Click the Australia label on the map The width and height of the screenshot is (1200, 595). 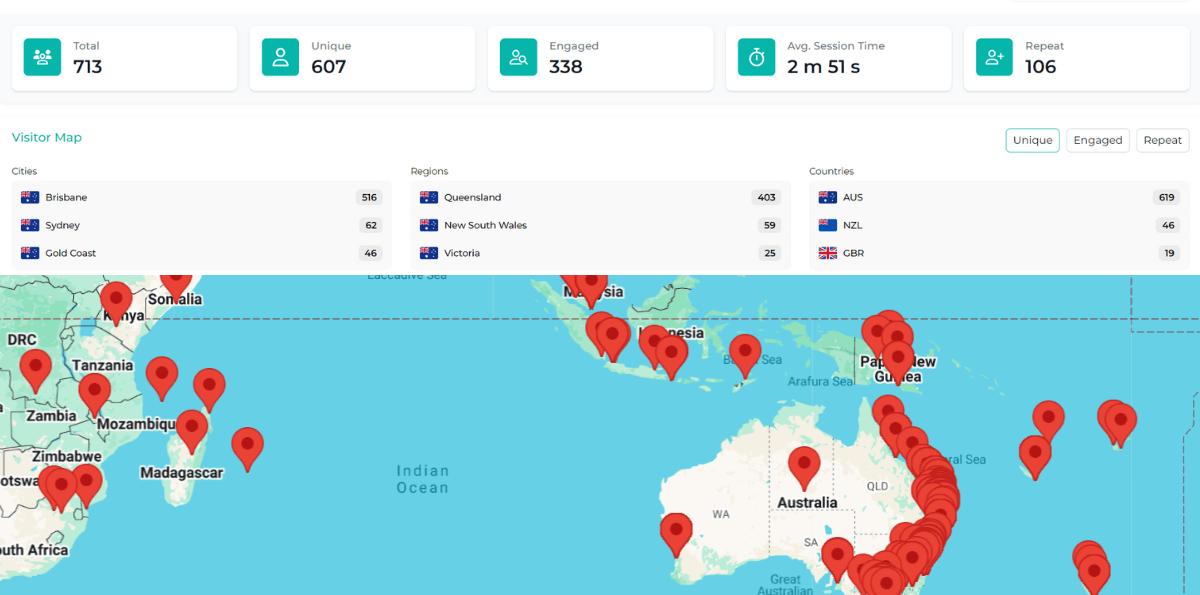[807, 502]
